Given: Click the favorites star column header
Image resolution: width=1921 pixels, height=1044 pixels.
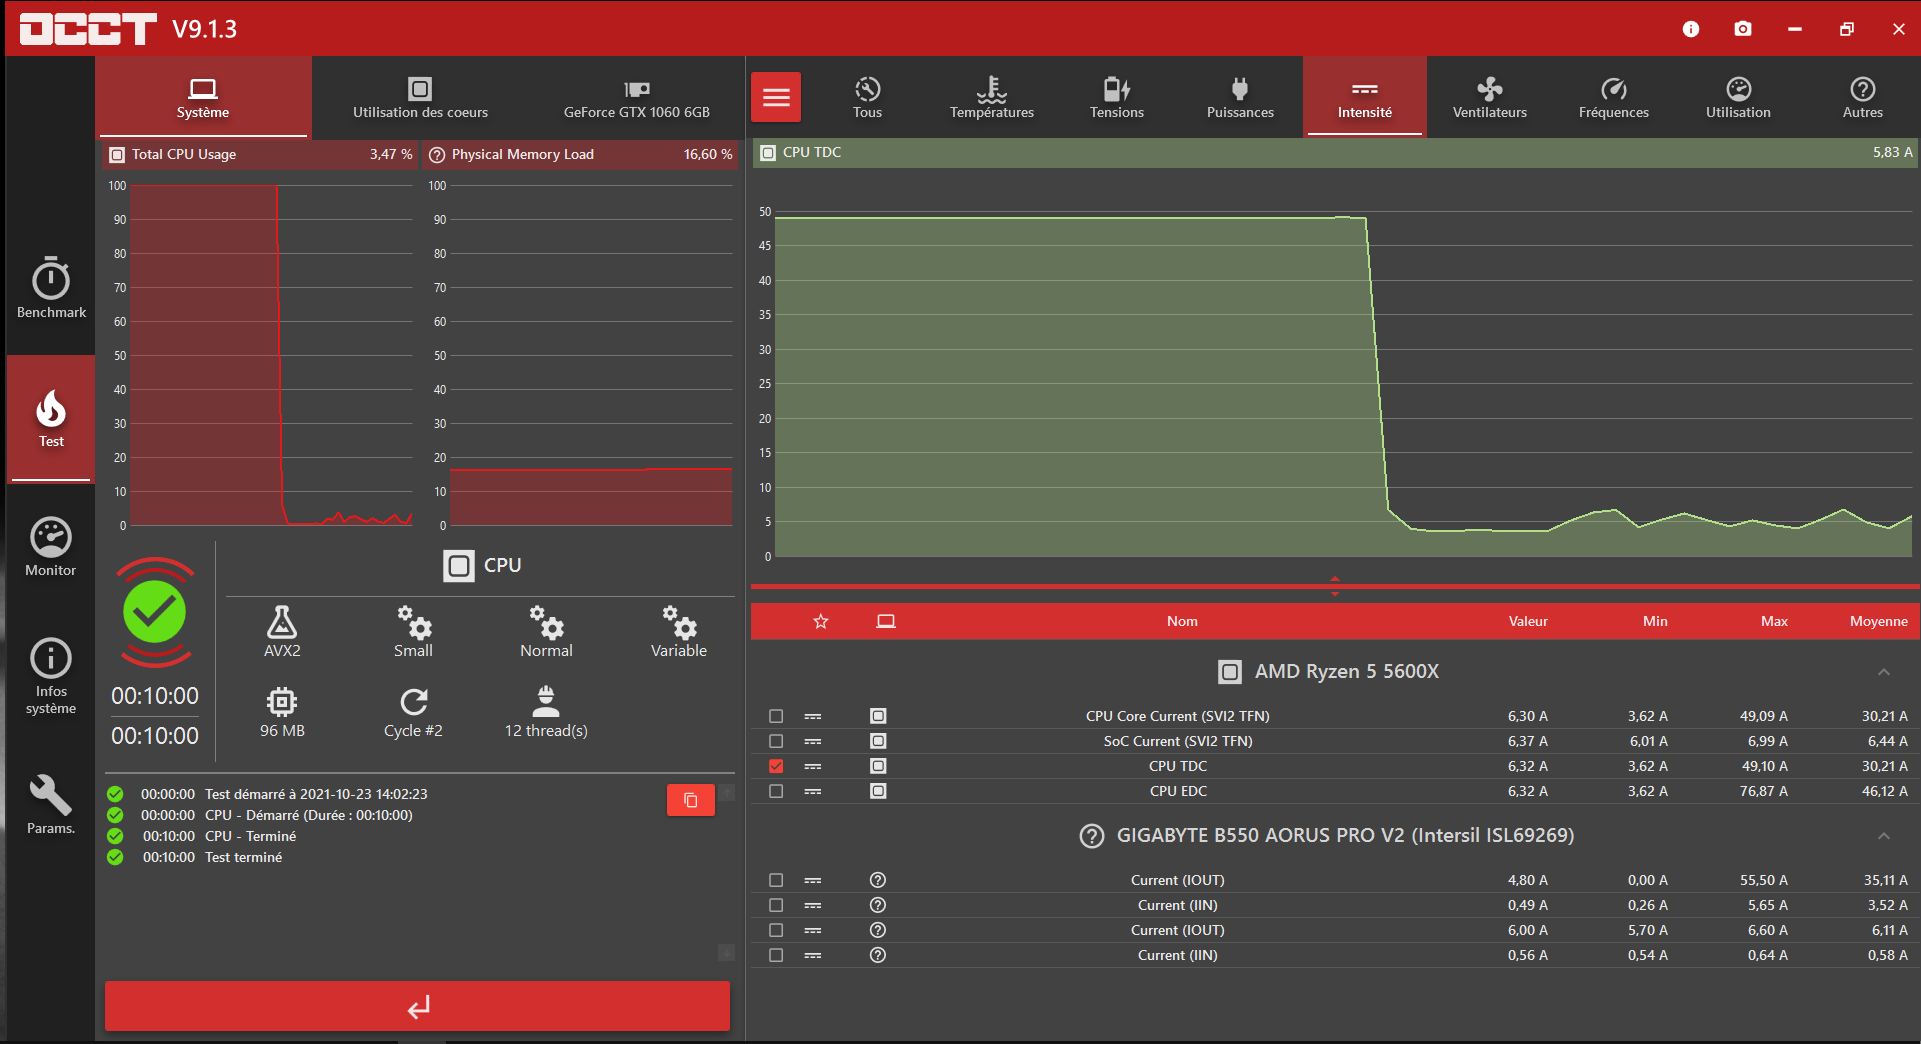Looking at the screenshot, I should pyautogui.click(x=821, y=621).
